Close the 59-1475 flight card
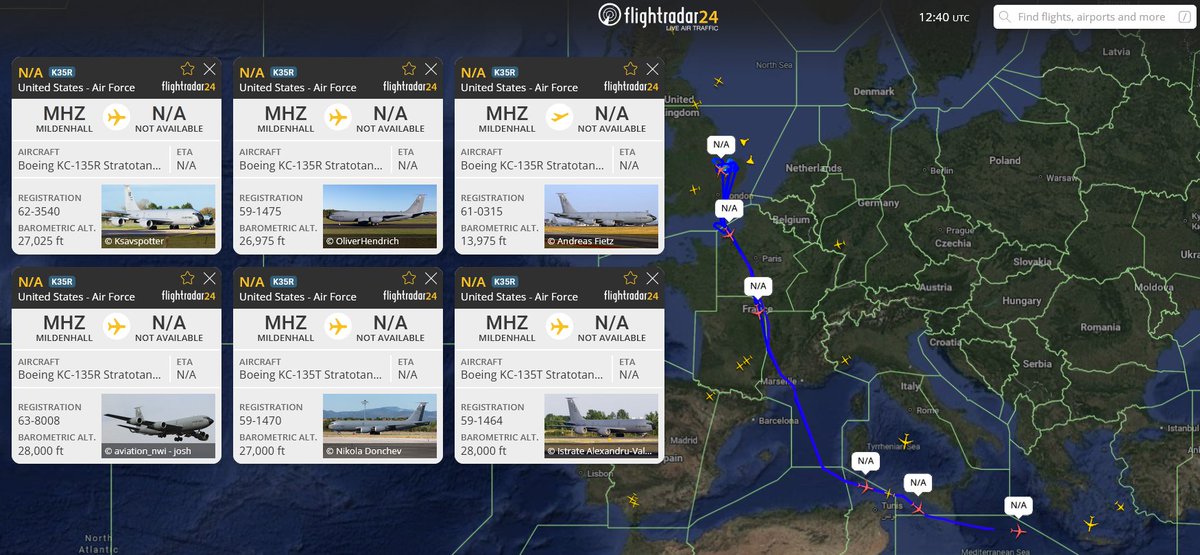1200x555 pixels. [x=430, y=69]
